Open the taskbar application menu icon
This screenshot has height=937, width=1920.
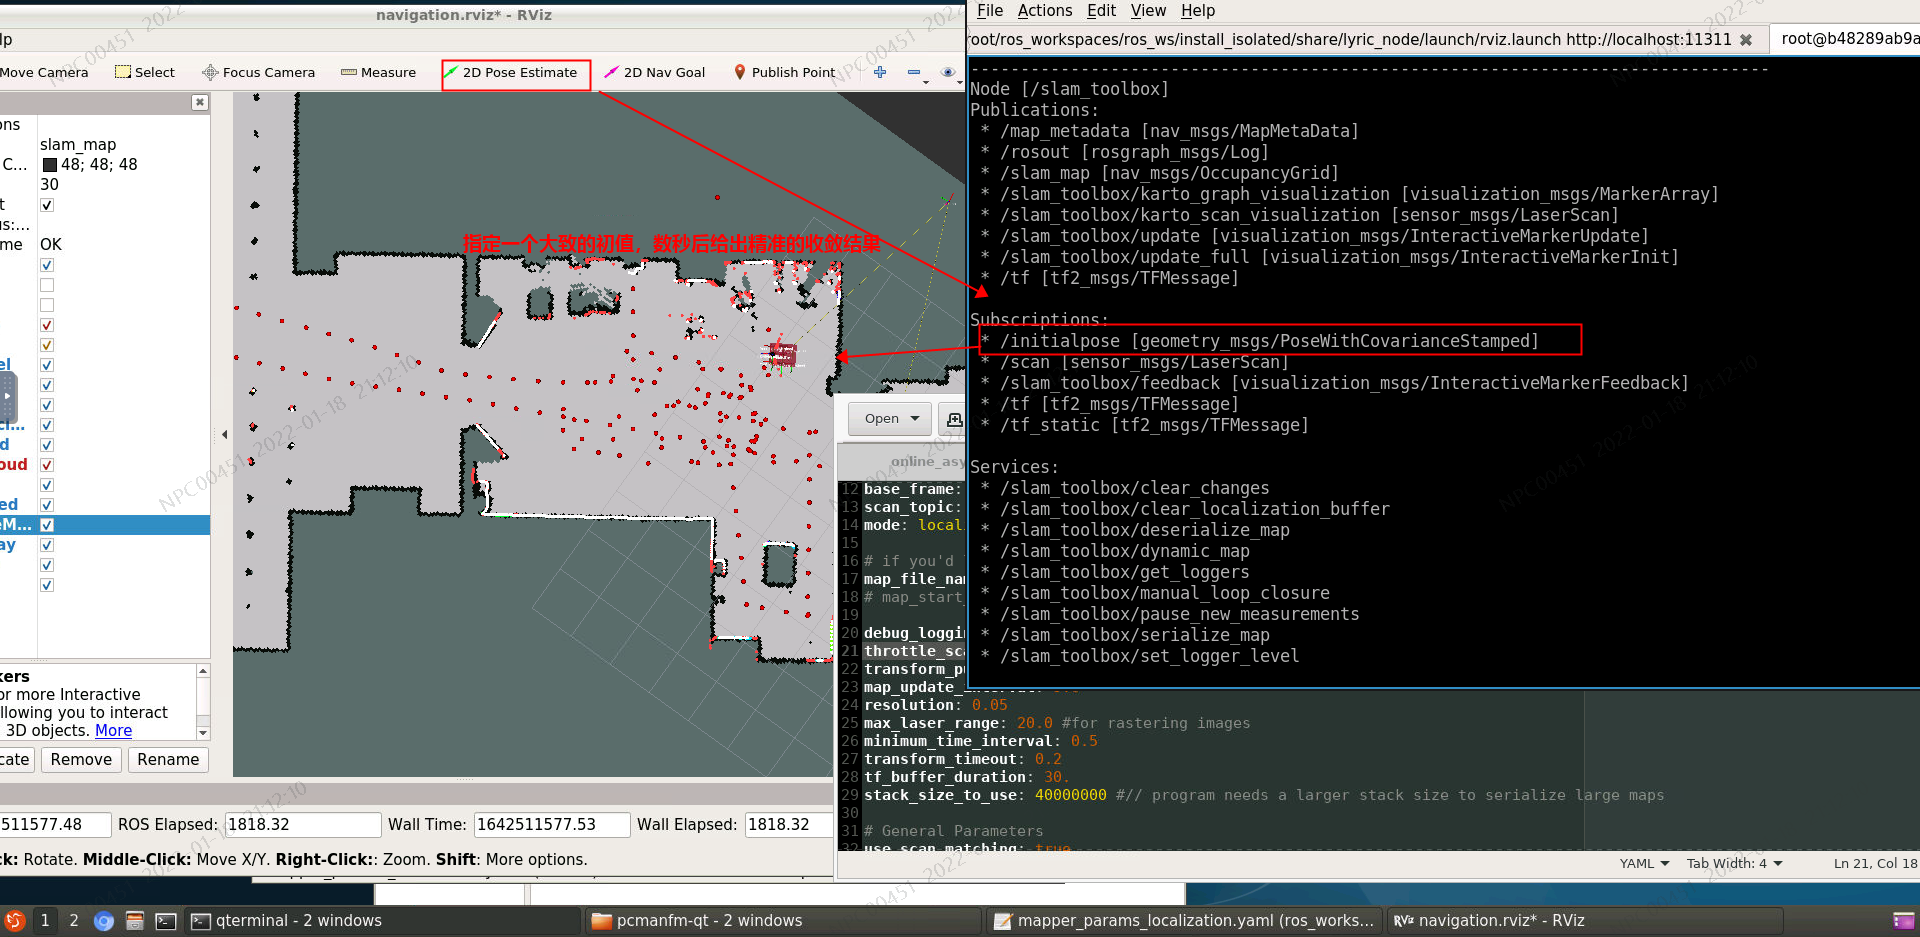[14, 920]
